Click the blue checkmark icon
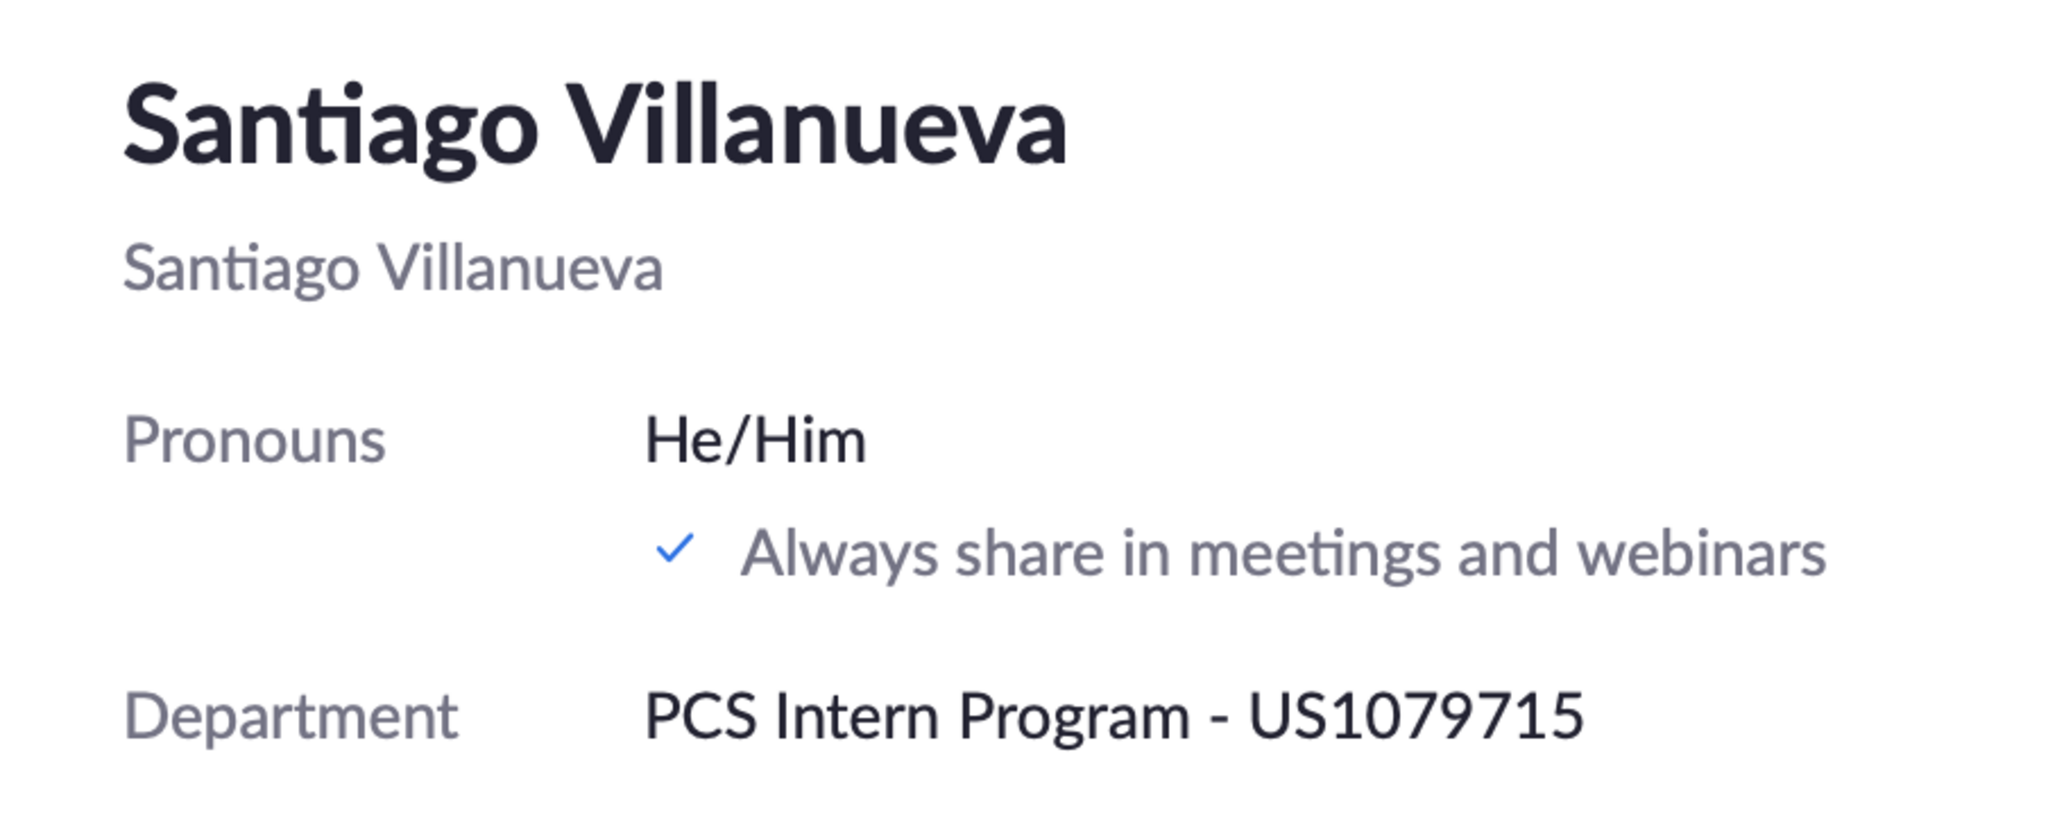This screenshot has width=2048, height=820. pyautogui.click(x=674, y=549)
